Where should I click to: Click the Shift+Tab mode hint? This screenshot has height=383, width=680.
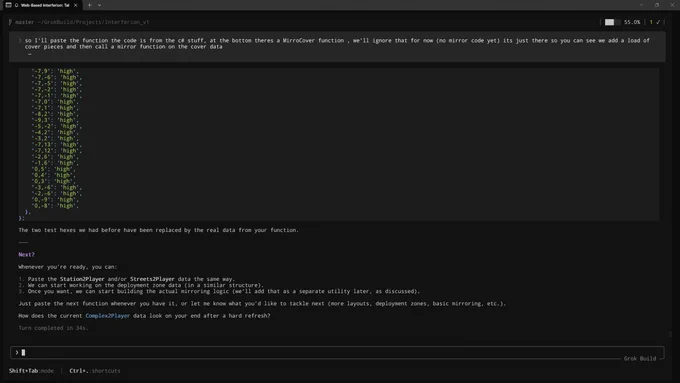(x=31, y=371)
